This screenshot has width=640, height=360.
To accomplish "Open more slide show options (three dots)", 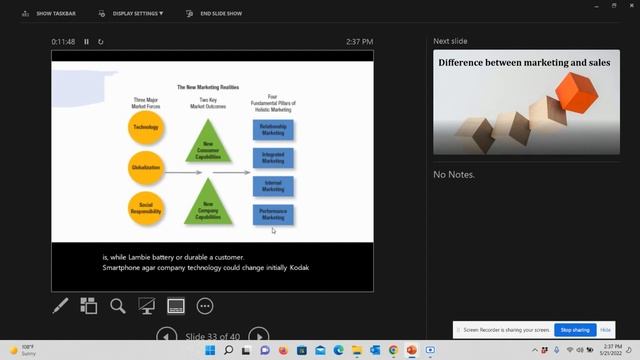I will [x=205, y=306].
